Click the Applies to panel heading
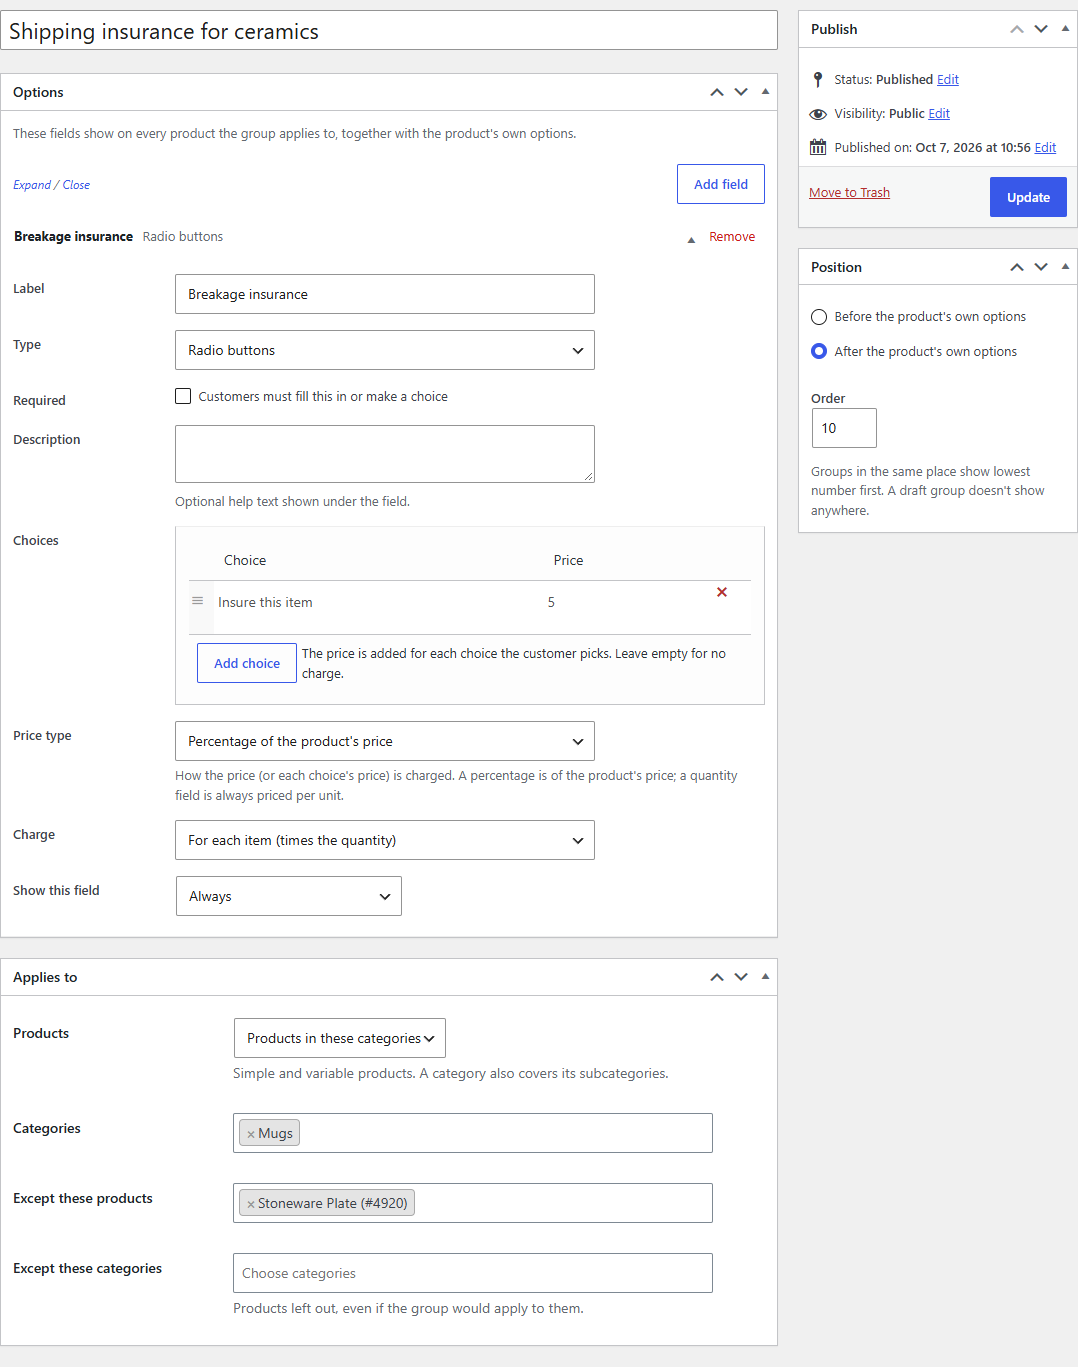Image resolution: width=1078 pixels, height=1367 pixels. (45, 977)
